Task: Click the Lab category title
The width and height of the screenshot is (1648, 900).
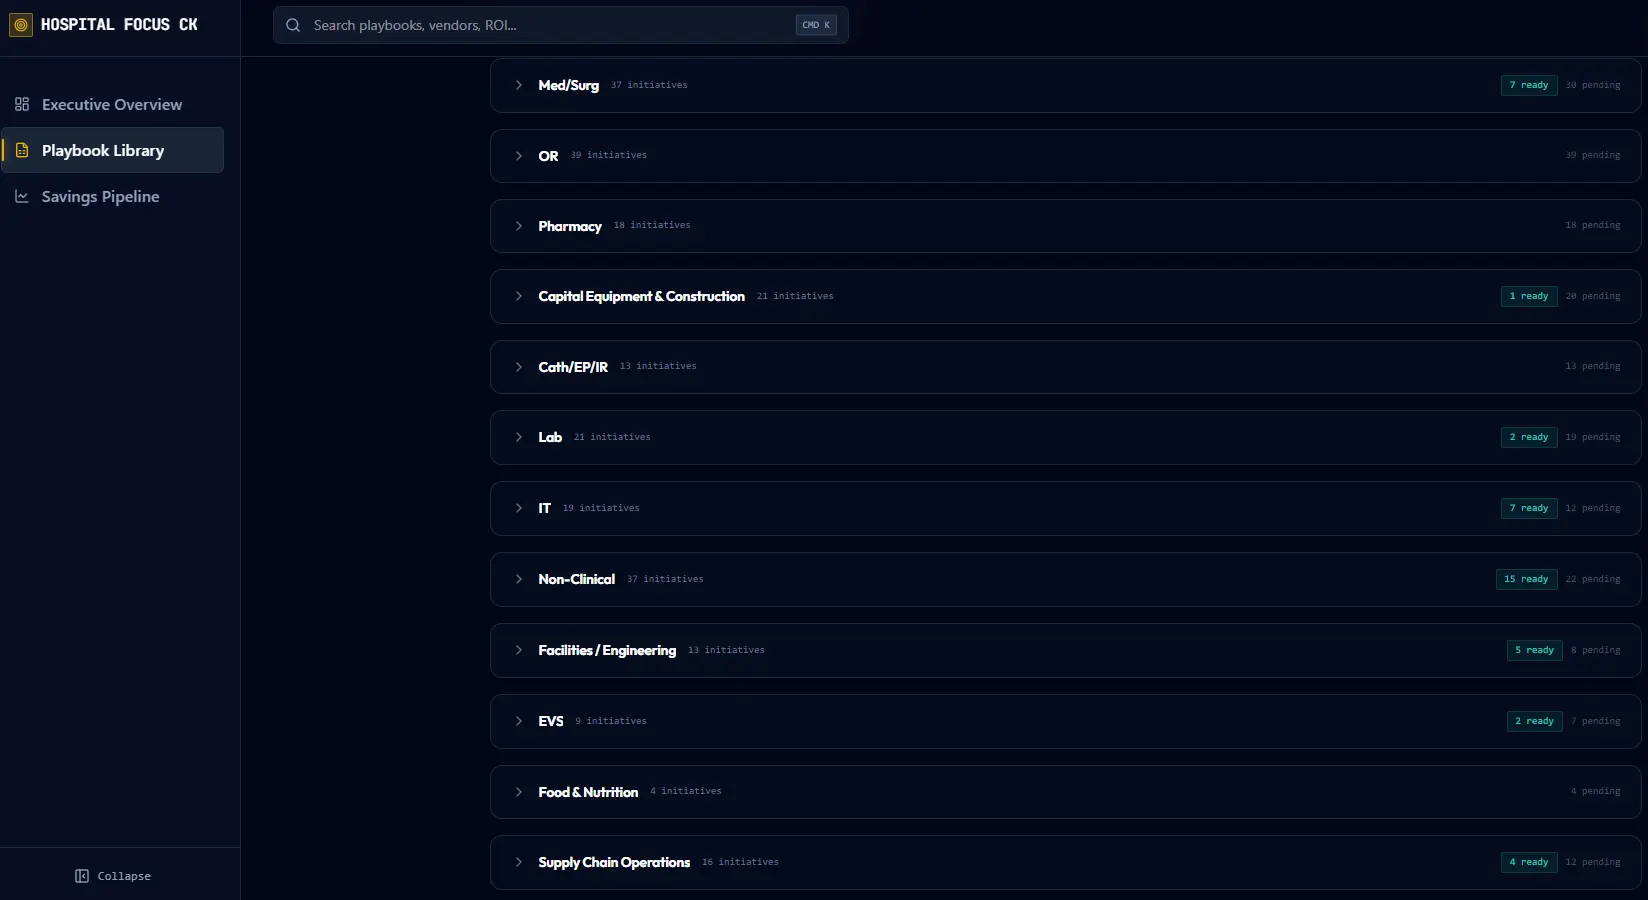Action: [x=550, y=437]
